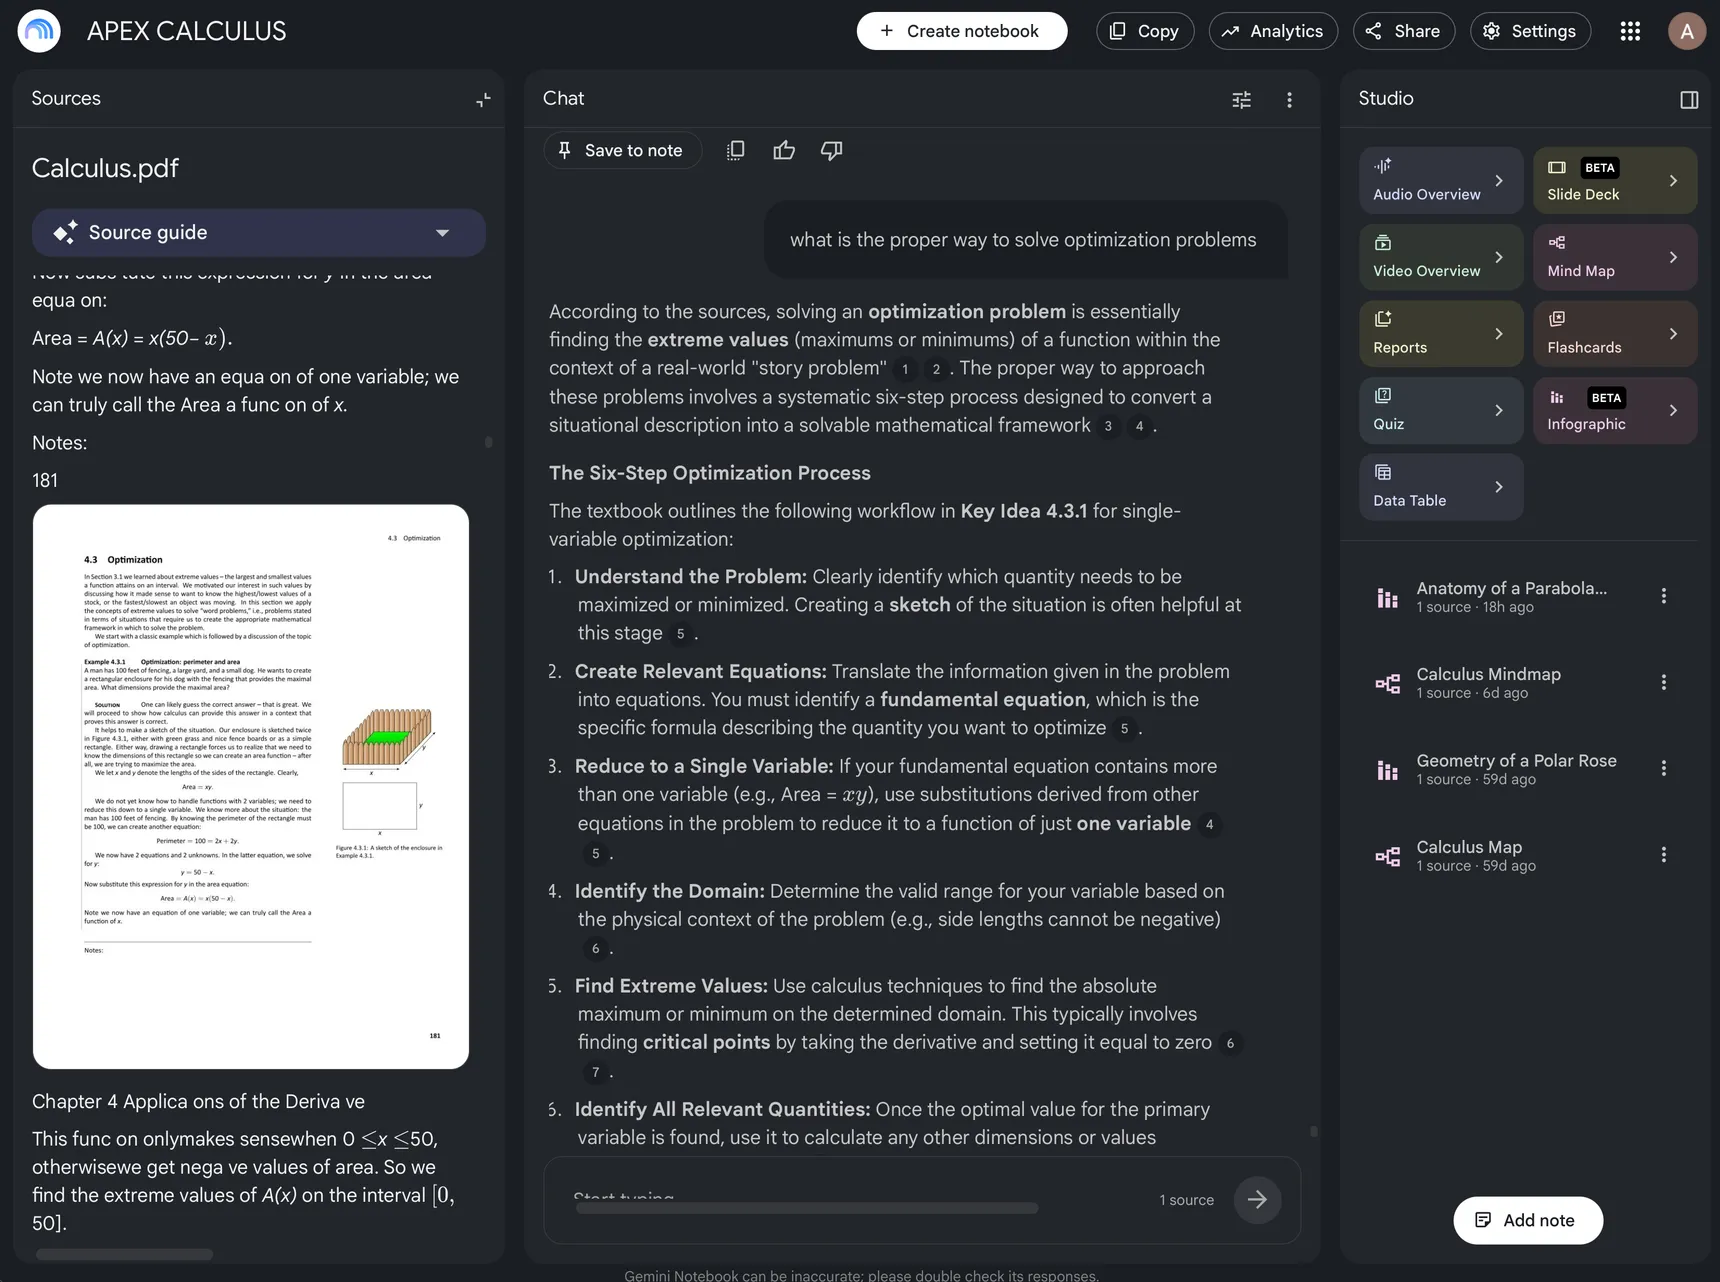Add a new note
This screenshot has height=1282, width=1720.
pyautogui.click(x=1528, y=1220)
